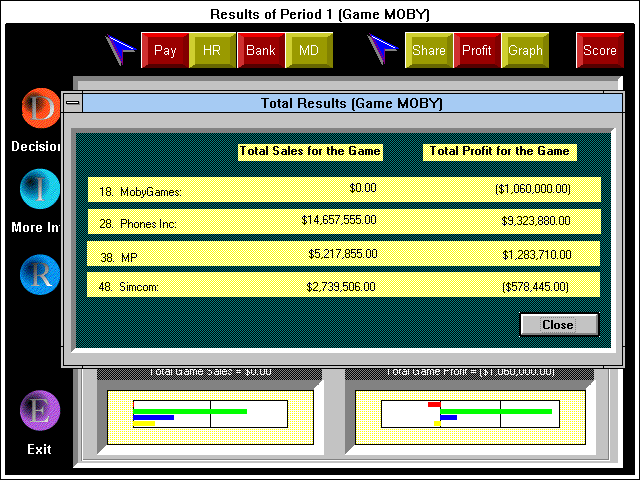
Task: Select the '38. MP' row label
Action: pos(119,258)
